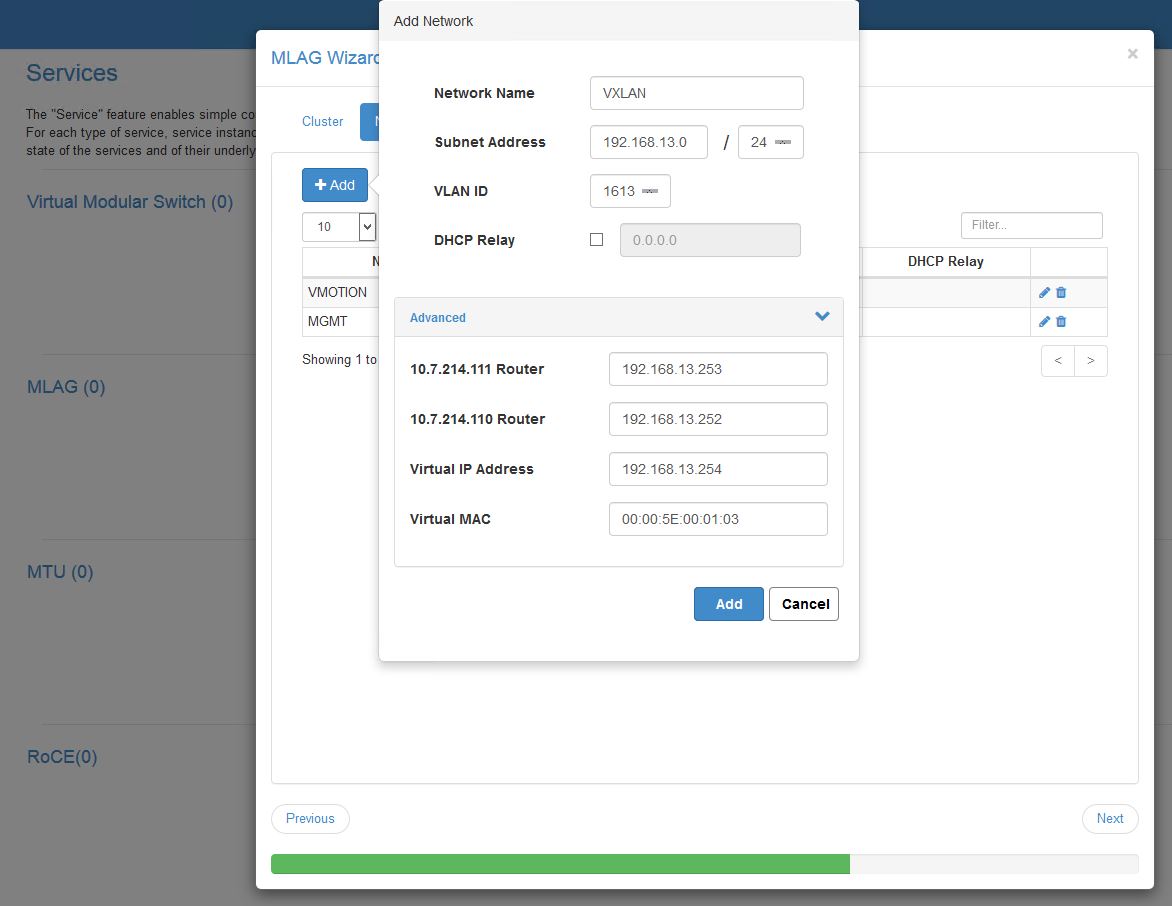Viewport: 1172px width, 906px height.
Task: Click the Virtual IP Address field
Action: [x=718, y=469]
